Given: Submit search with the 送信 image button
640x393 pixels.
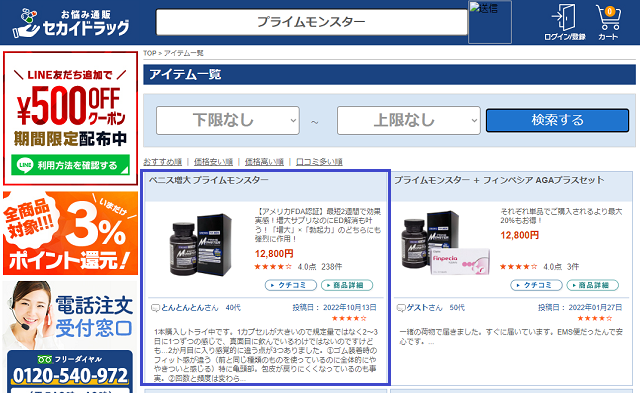Looking at the screenshot, I should (489, 22).
